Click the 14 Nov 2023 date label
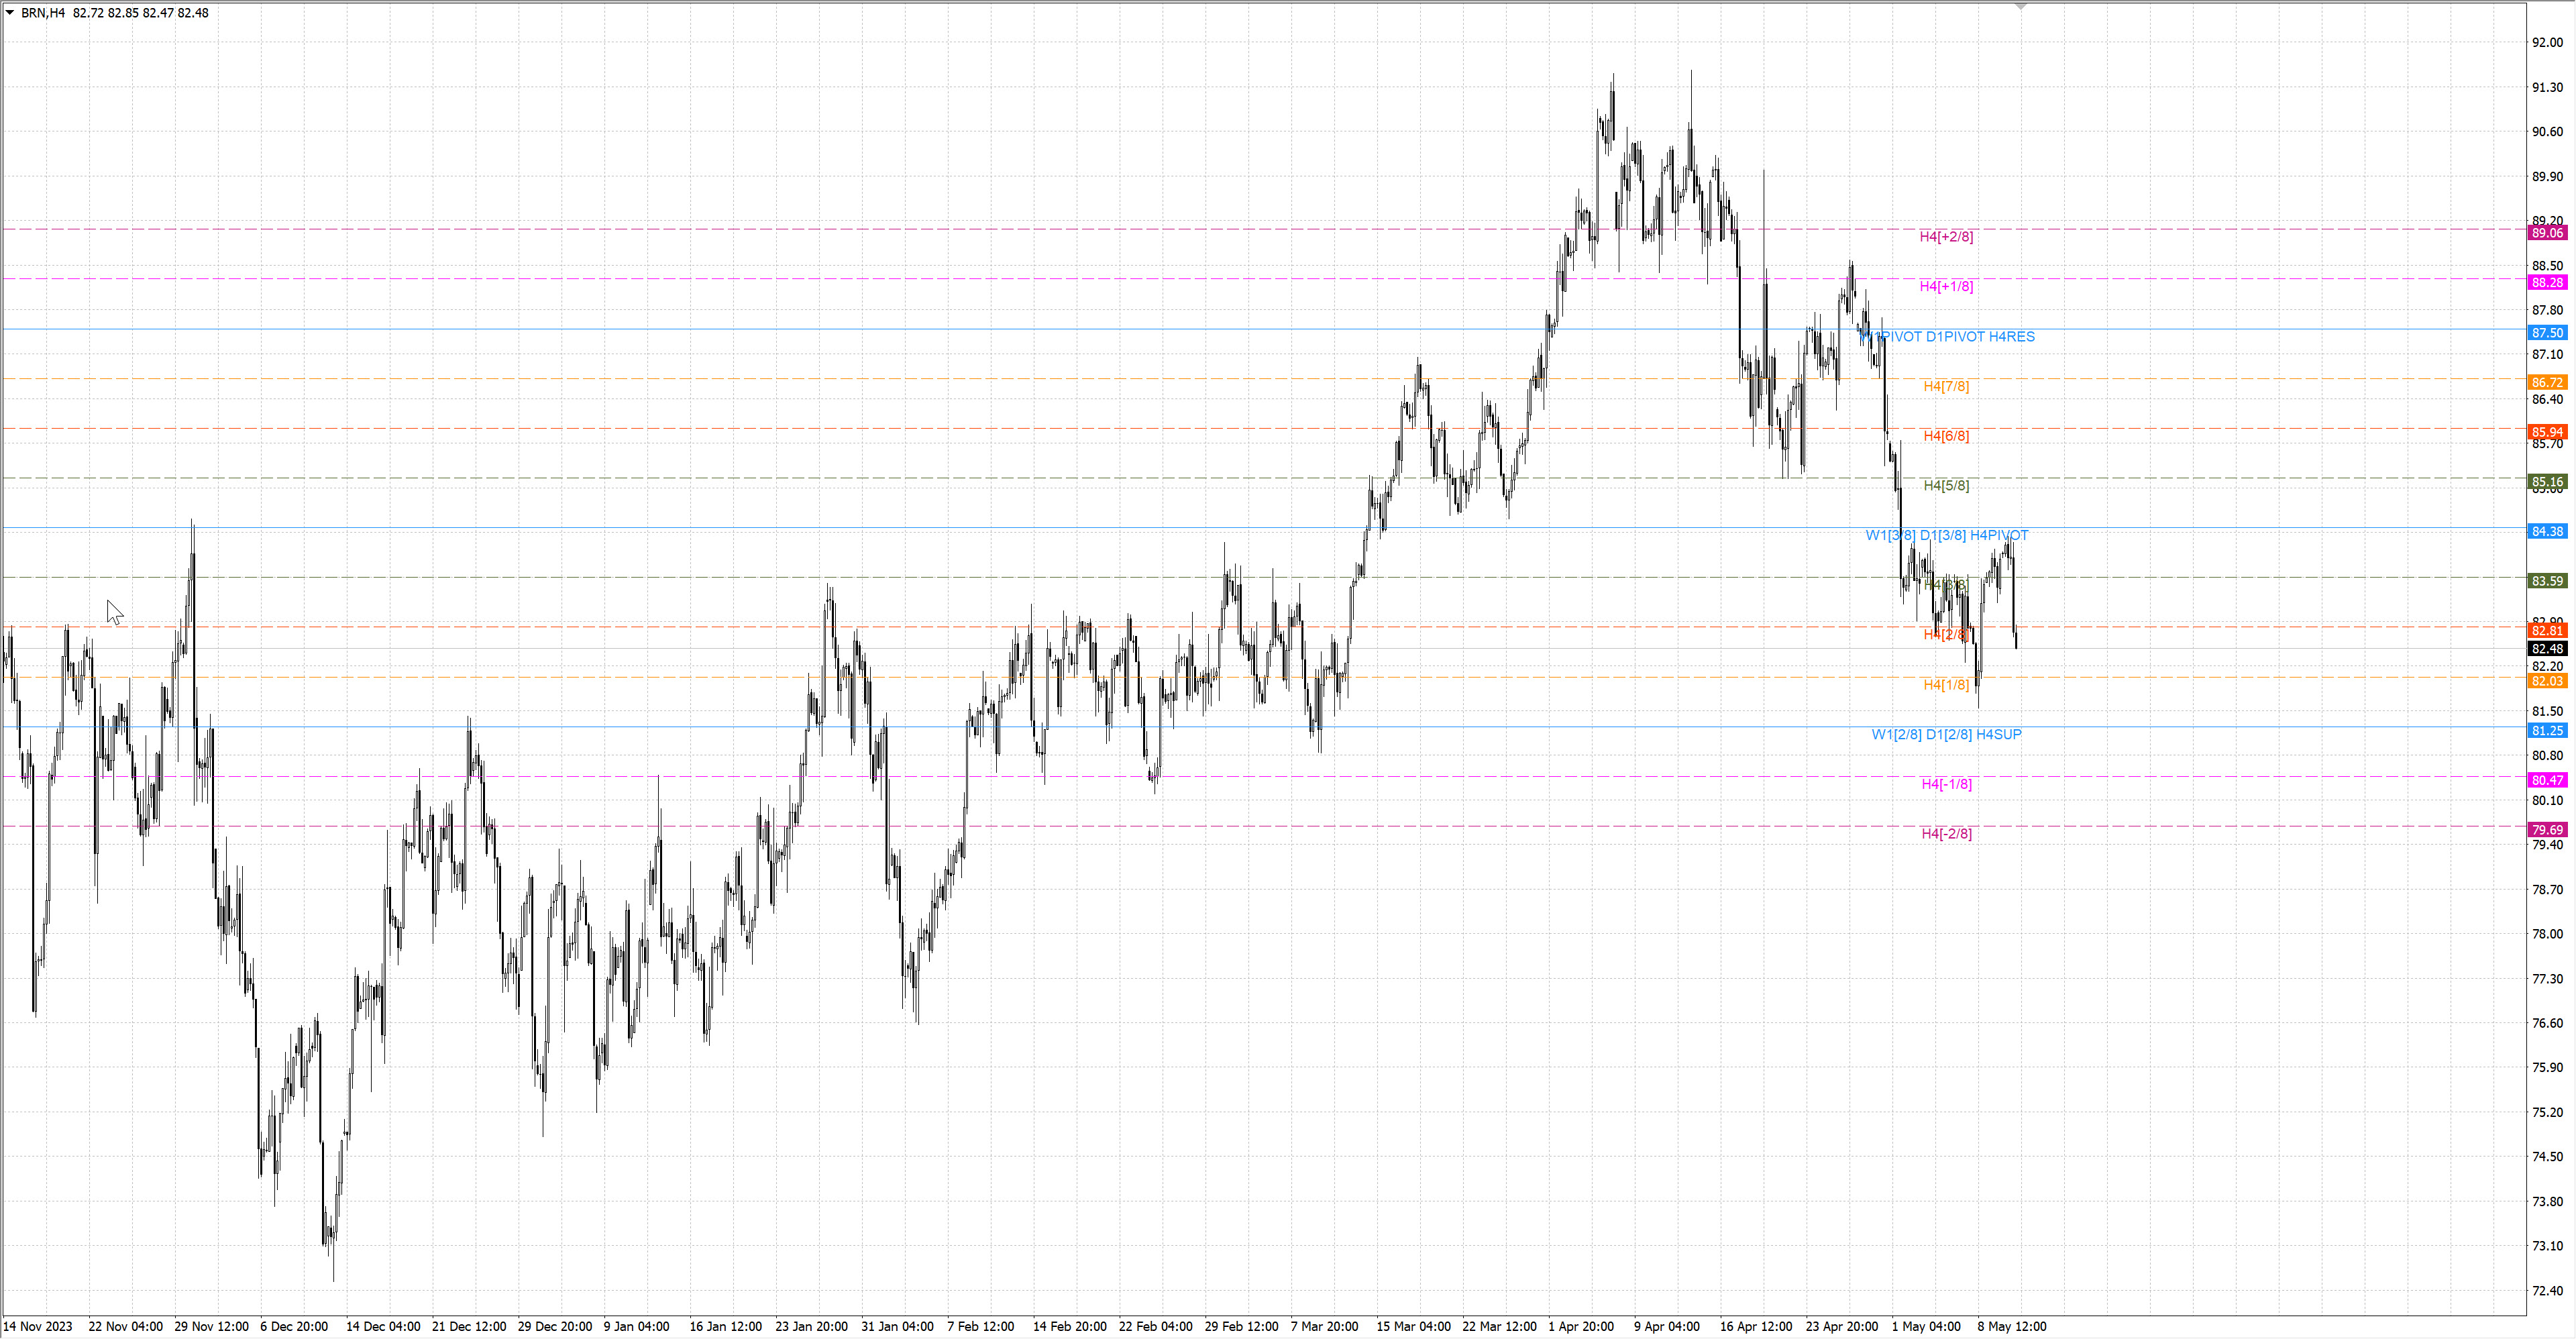 pyautogui.click(x=38, y=1327)
